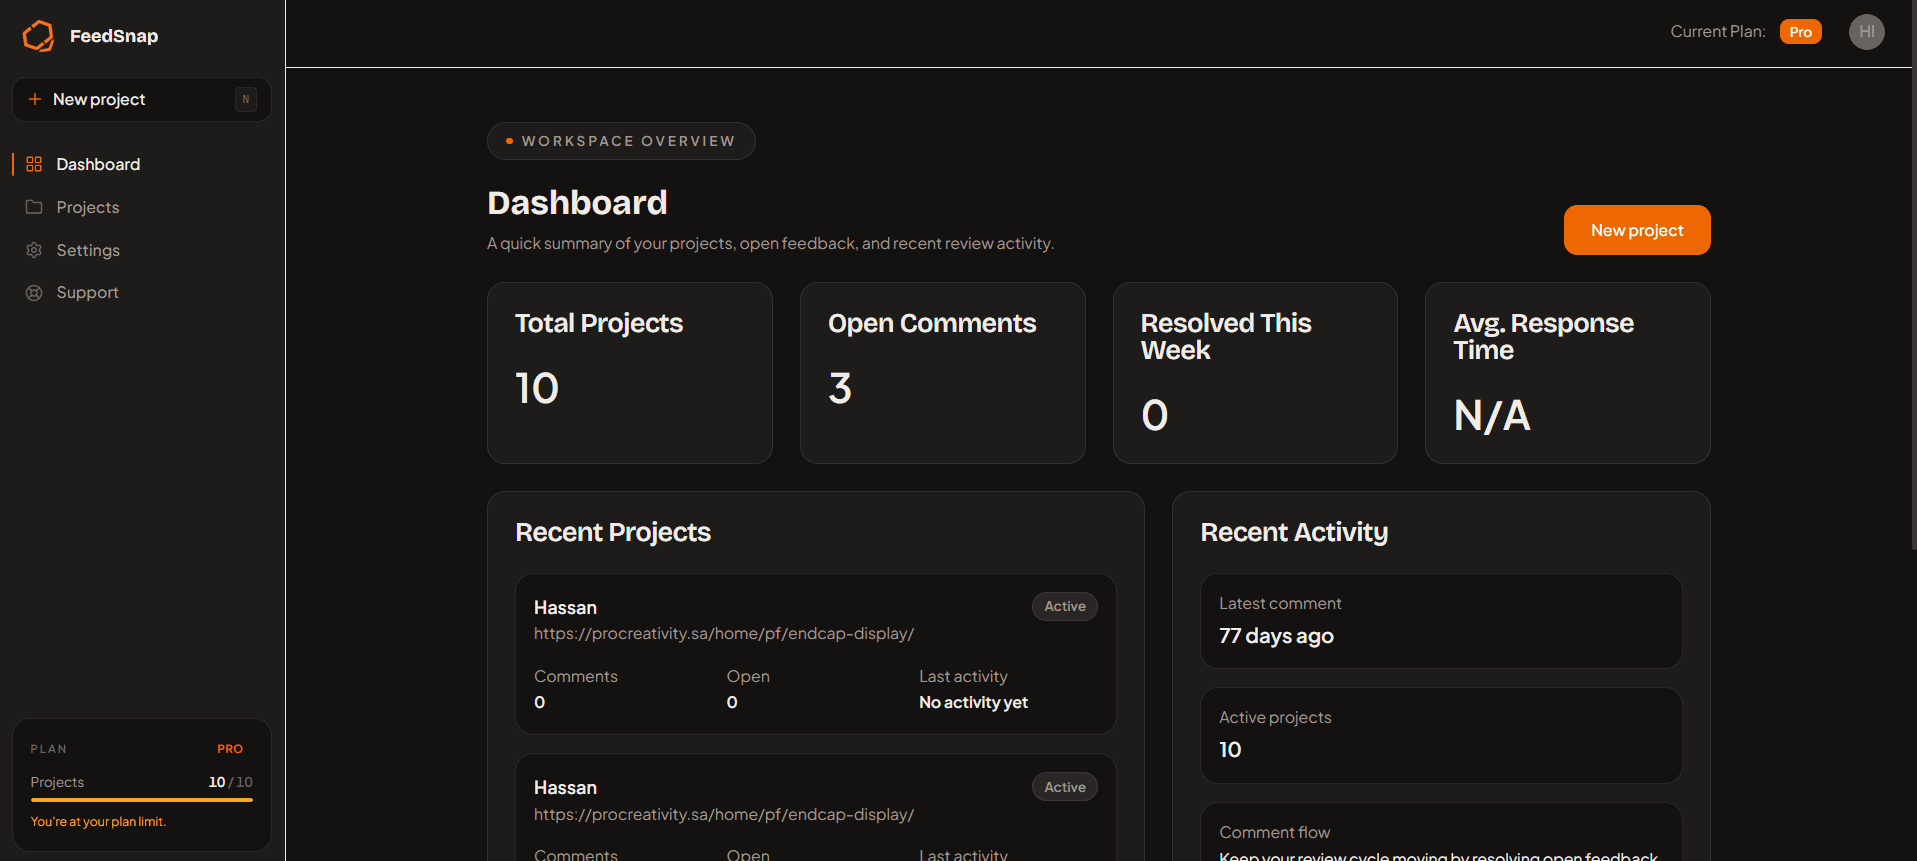Click the '77 days ago' latest comment value

(x=1276, y=636)
